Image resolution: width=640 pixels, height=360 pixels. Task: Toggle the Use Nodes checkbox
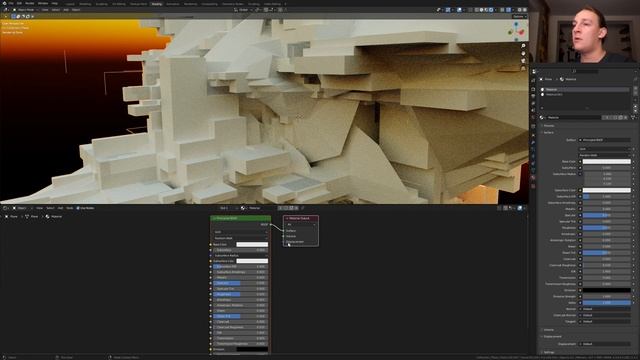(x=78, y=208)
